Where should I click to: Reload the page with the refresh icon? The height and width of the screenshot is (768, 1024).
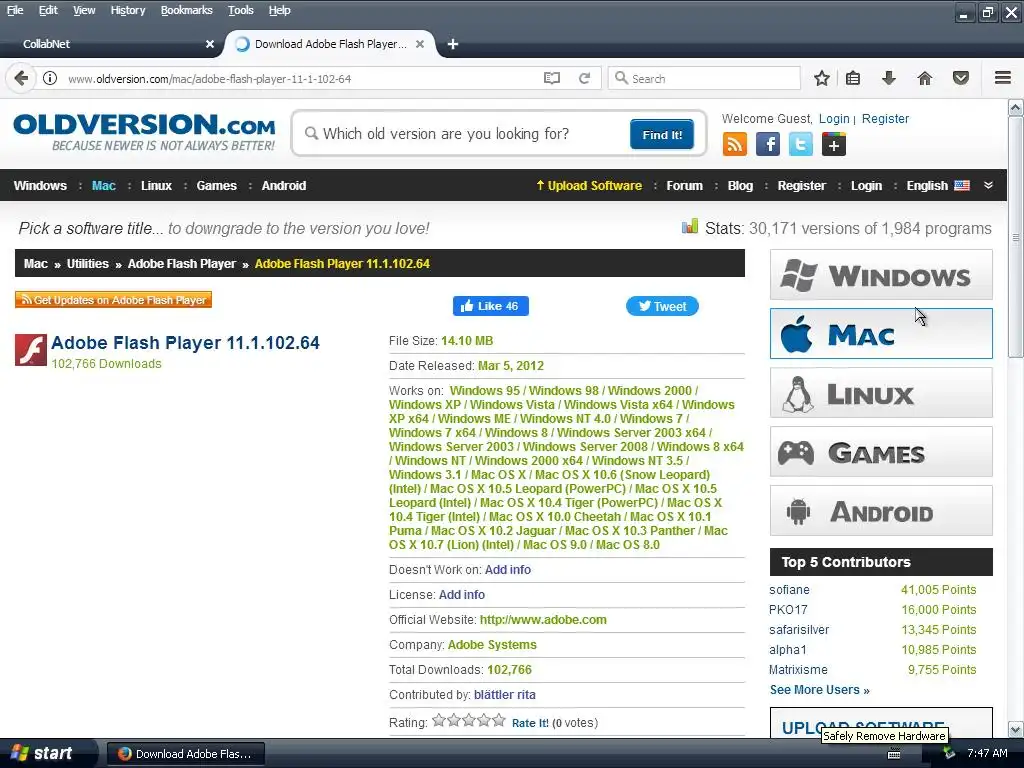pyautogui.click(x=584, y=78)
